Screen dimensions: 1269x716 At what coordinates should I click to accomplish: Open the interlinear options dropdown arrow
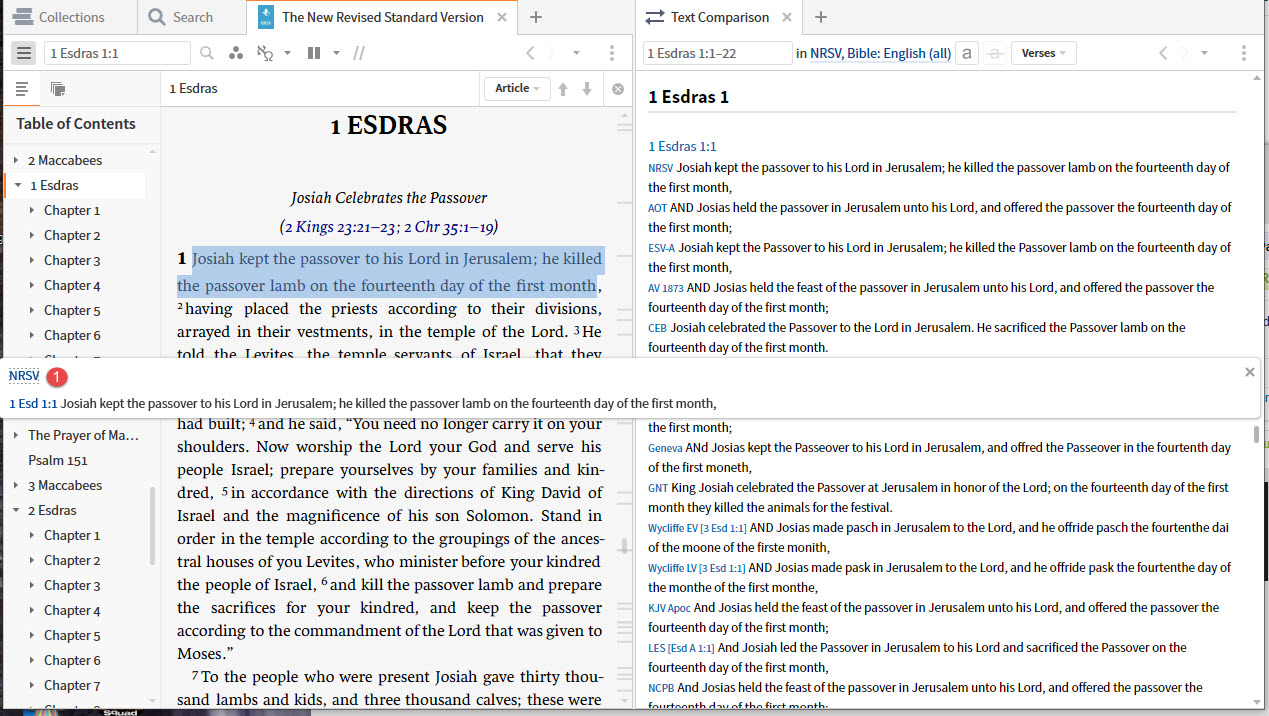tap(288, 53)
